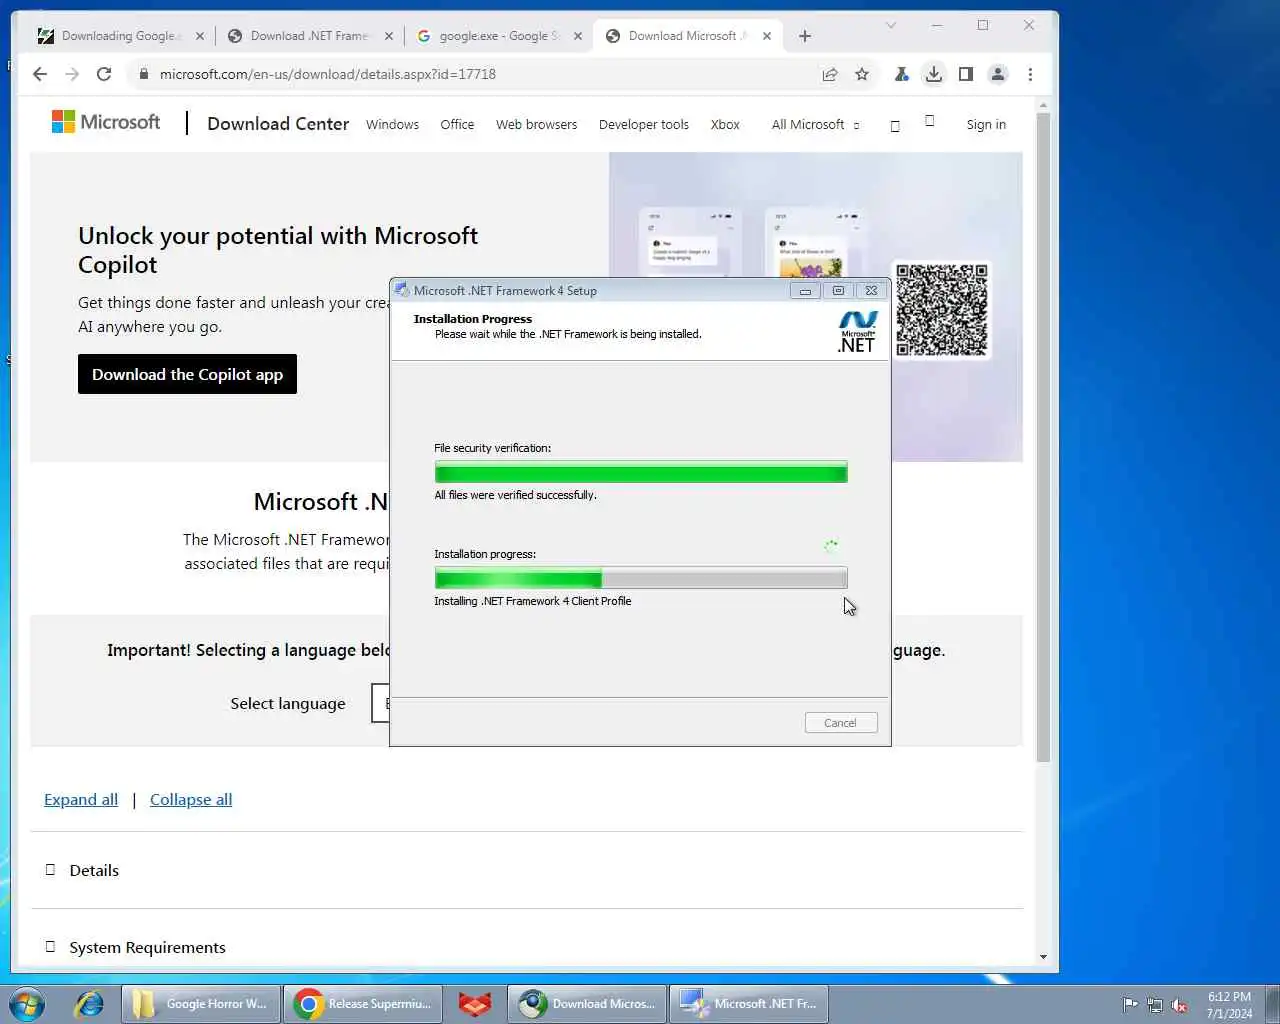Click the file security verification bar
This screenshot has width=1280, height=1024.
[641, 472]
